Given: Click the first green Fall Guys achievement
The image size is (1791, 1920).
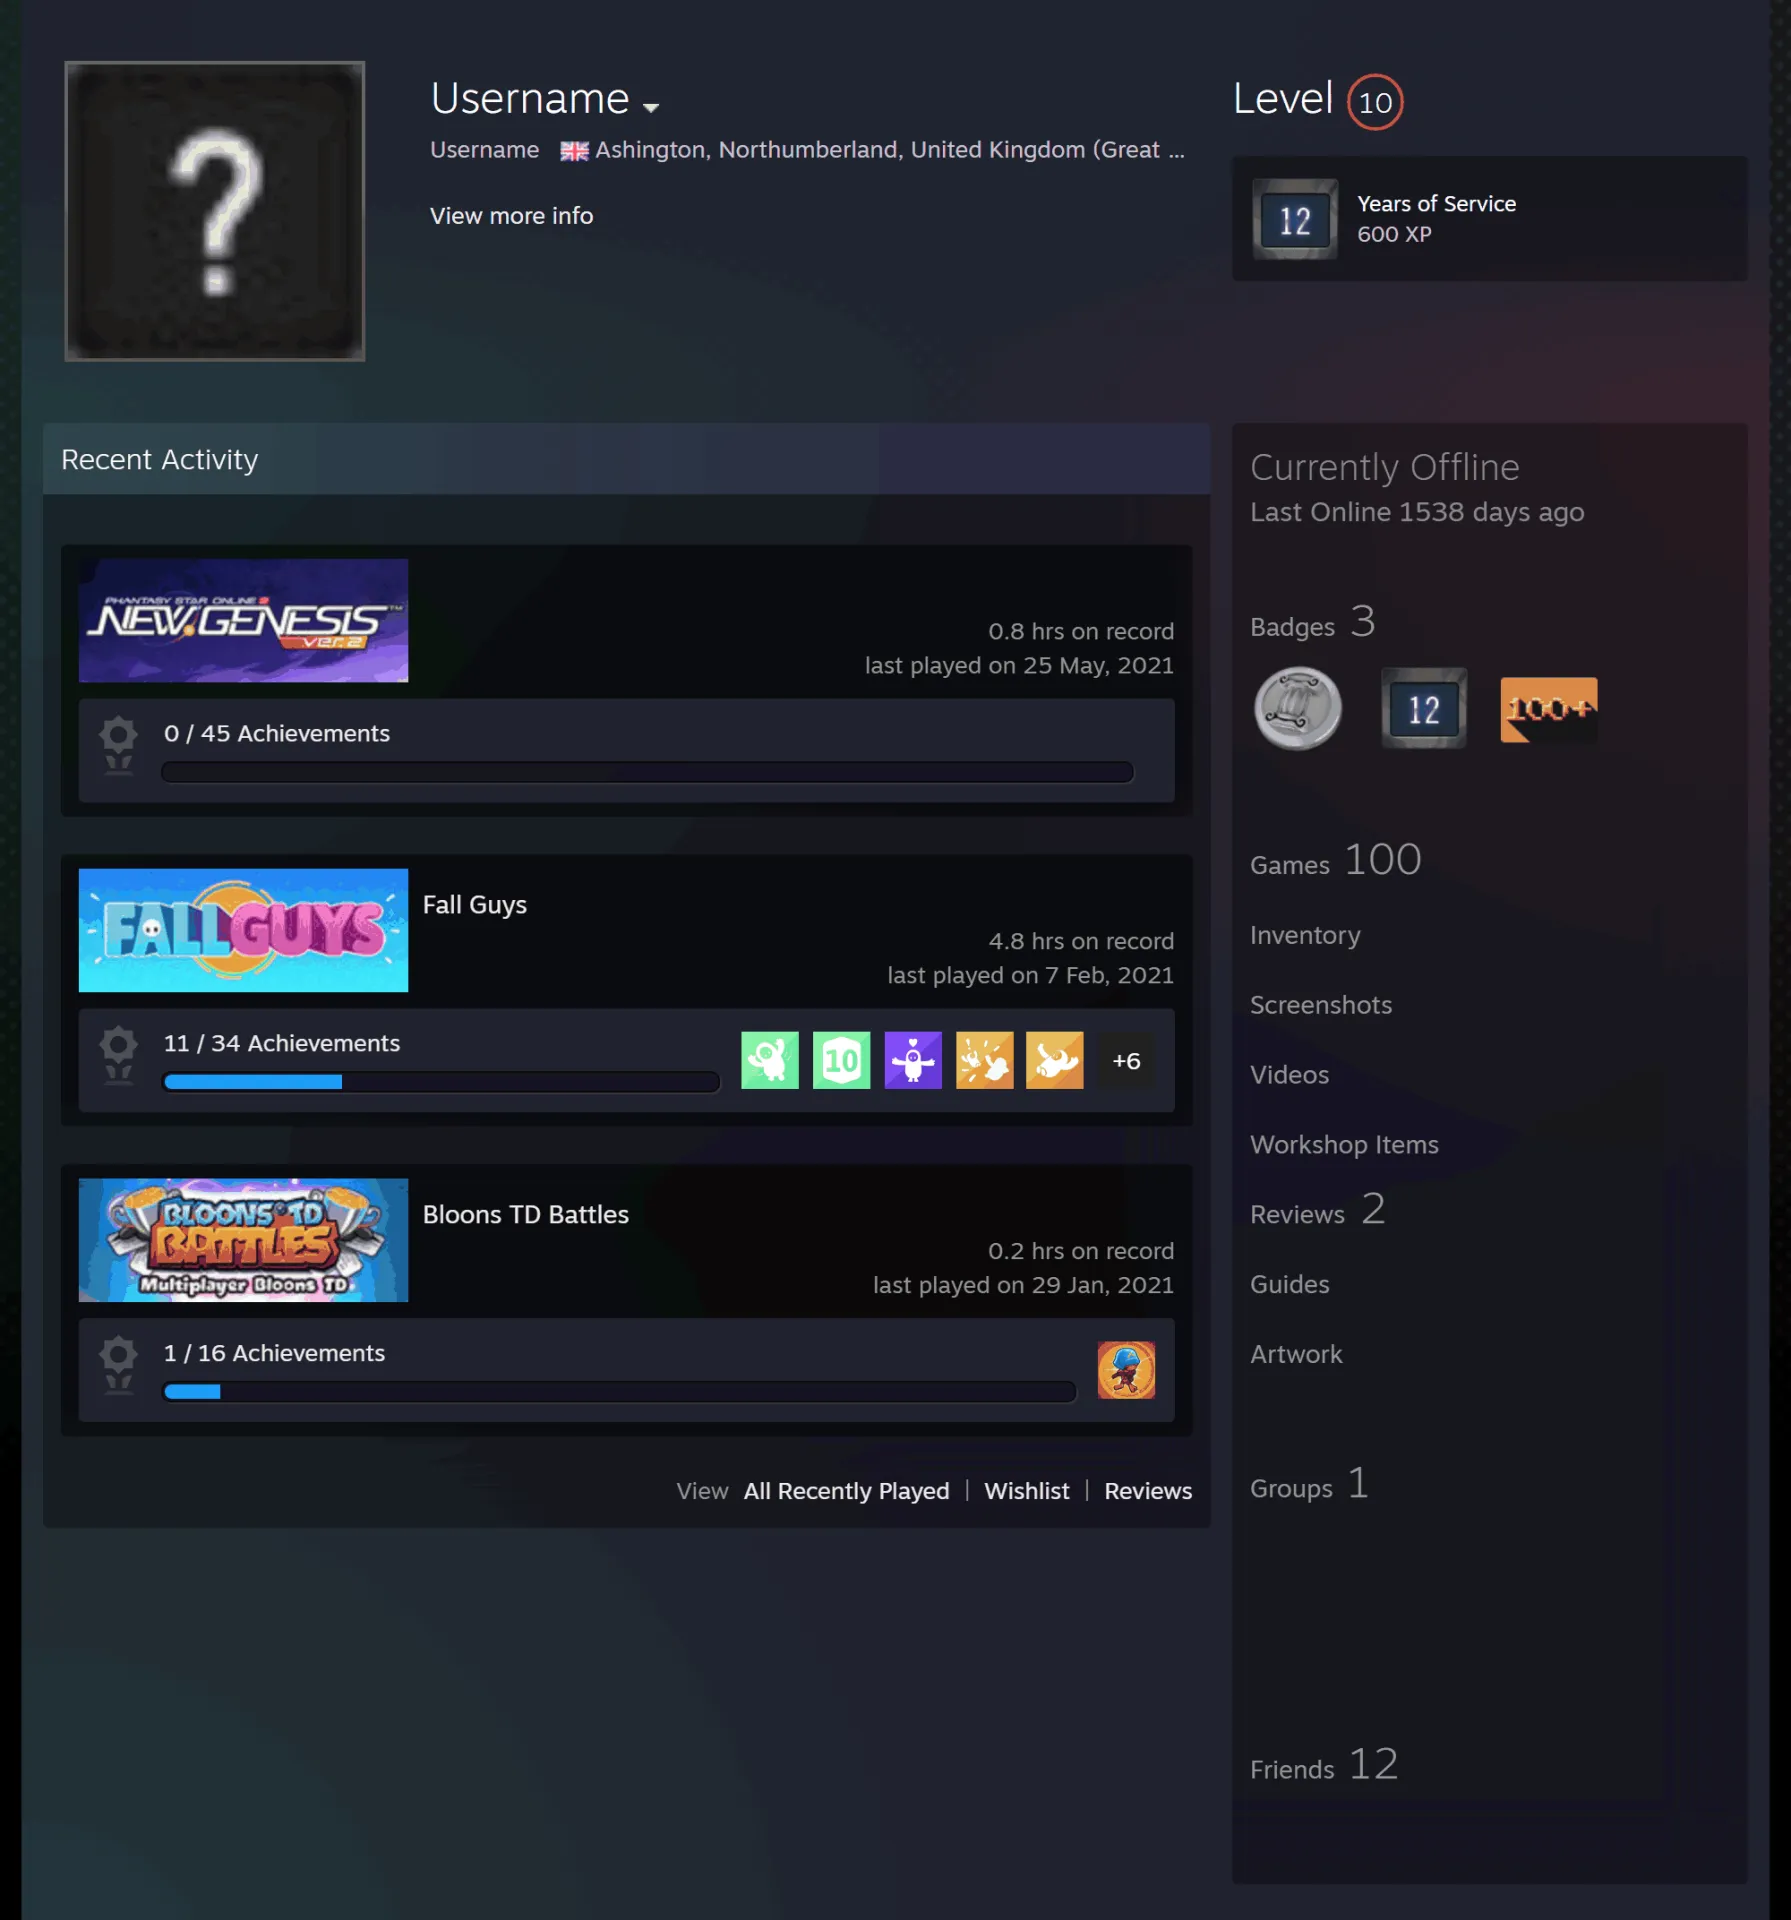Looking at the screenshot, I should [x=770, y=1060].
